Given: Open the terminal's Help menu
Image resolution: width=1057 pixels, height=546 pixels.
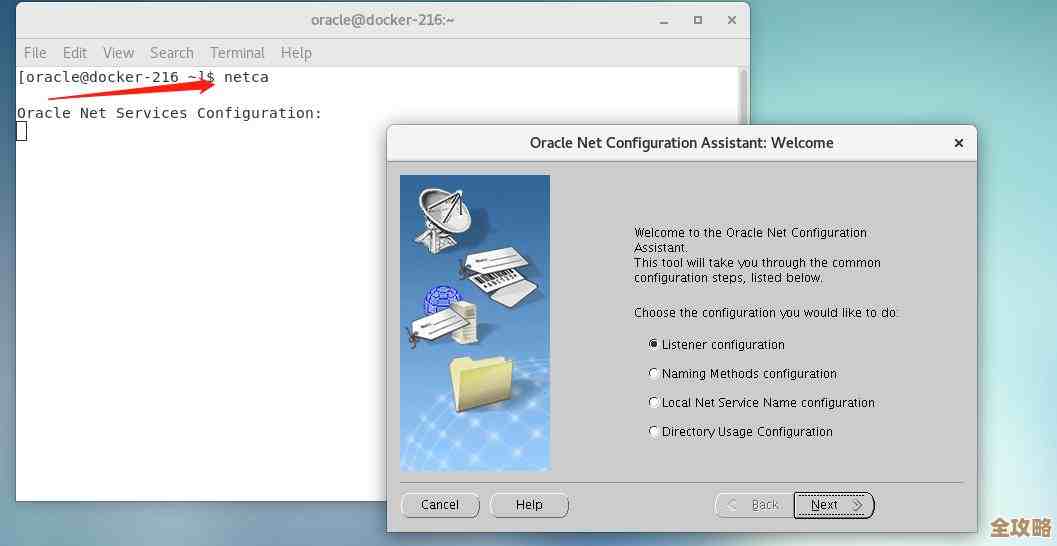Looking at the screenshot, I should pyautogui.click(x=296, y=53).
